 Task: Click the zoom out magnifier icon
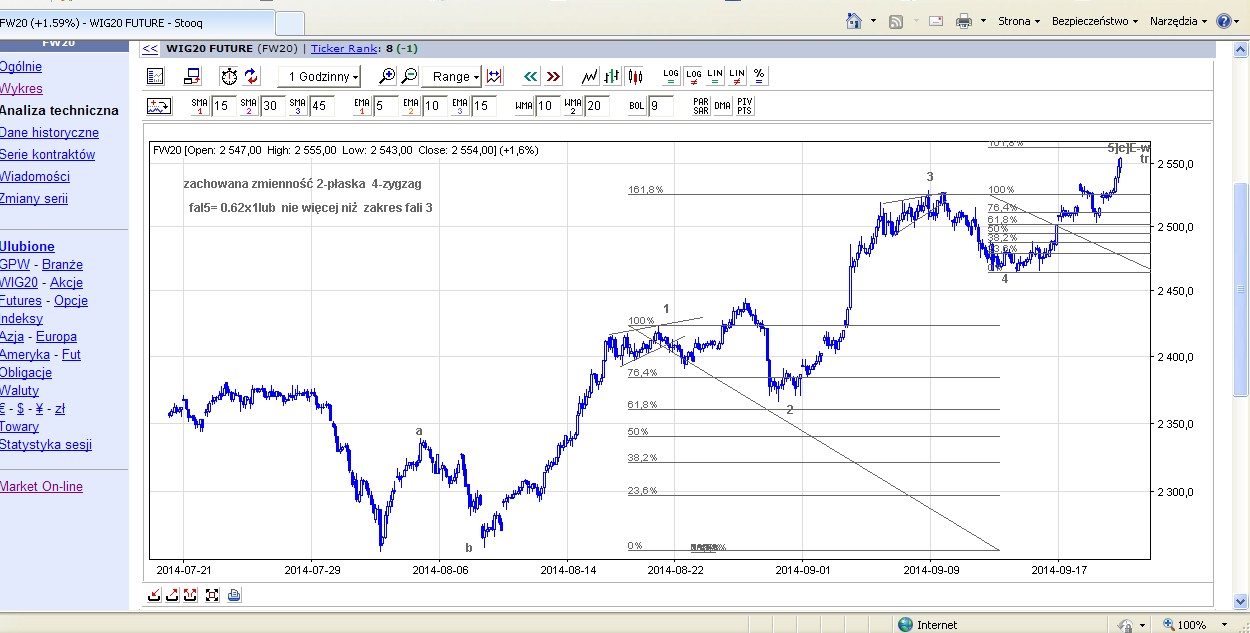[409, 76]
